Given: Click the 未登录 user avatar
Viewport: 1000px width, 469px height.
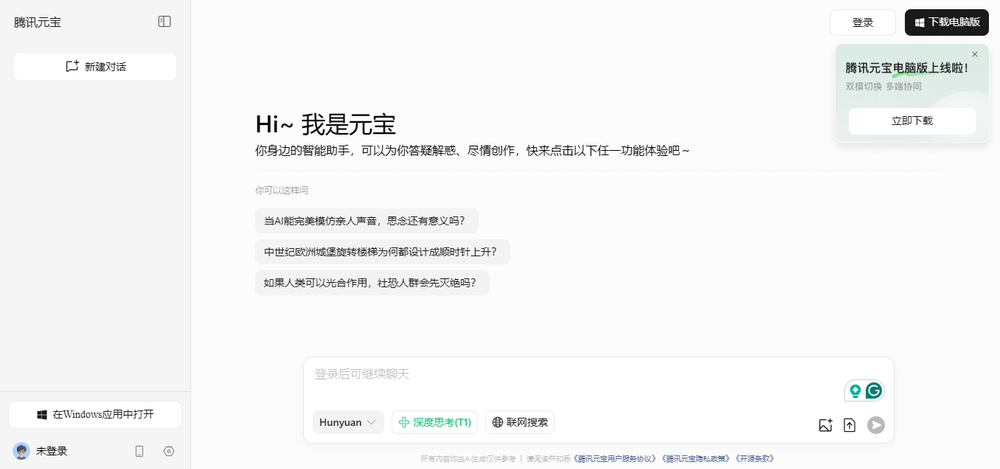Looking at the screenshot, I should tap(21, 451).
